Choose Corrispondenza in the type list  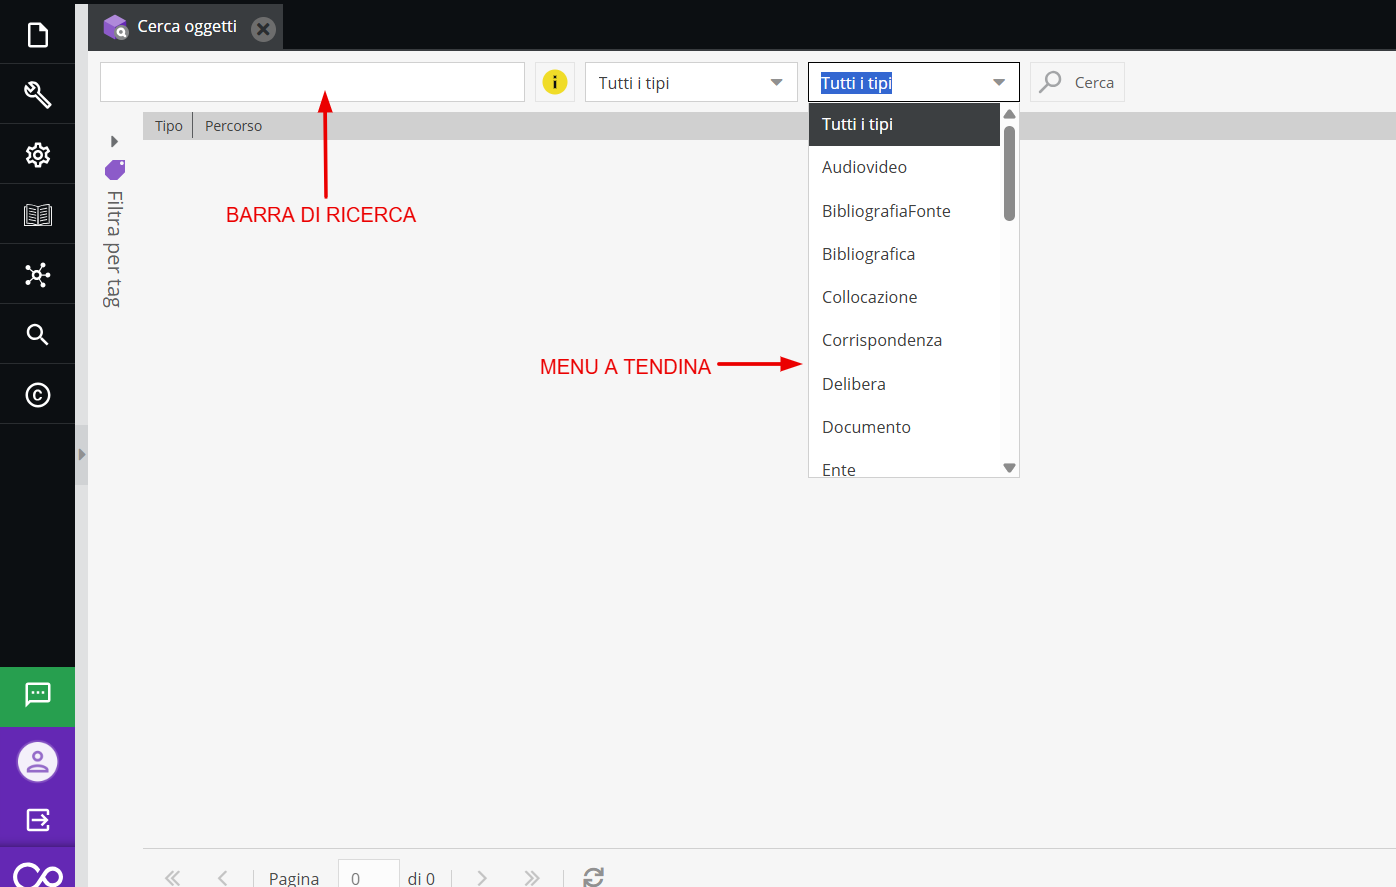[x=881, y=340]
